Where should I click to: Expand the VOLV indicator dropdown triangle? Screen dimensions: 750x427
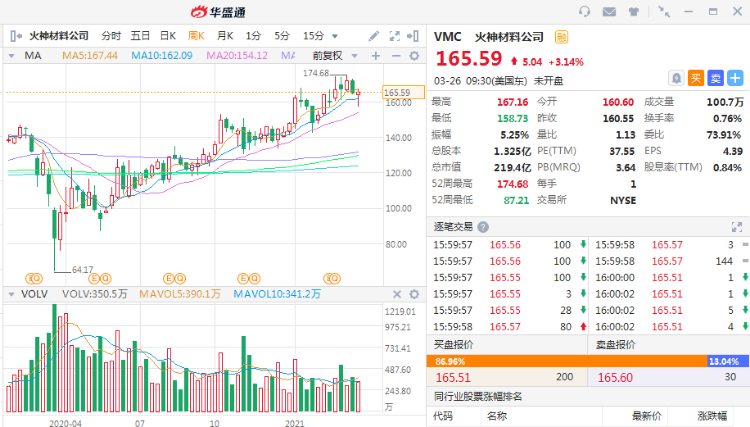coord(11,294)
